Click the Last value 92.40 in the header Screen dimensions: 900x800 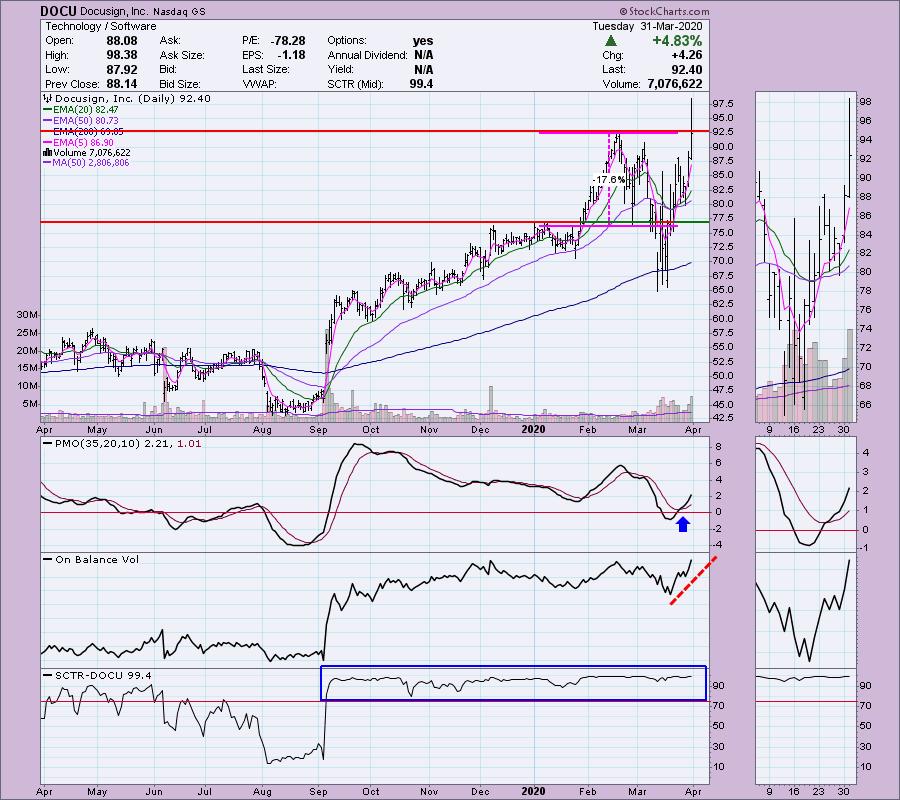tap(687, 69)
